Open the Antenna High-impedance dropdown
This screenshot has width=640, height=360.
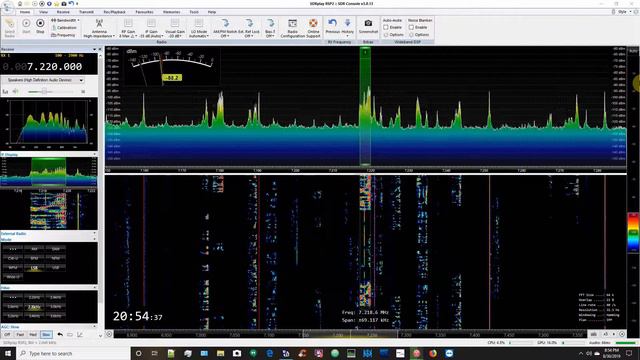pyautogui.click(x=99, y=28)
